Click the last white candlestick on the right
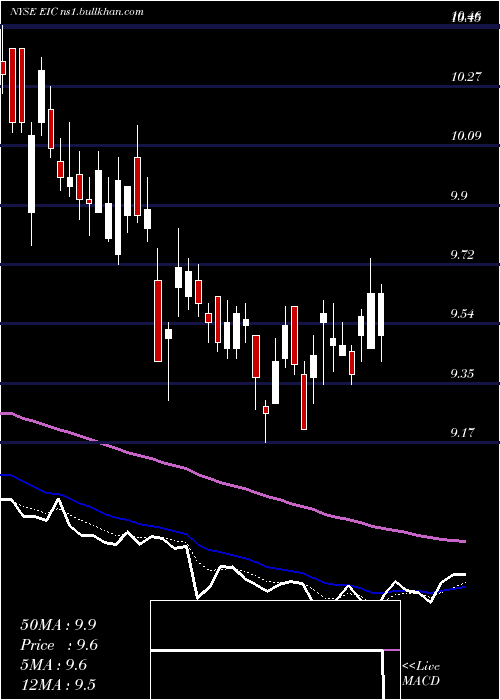This screenshot has width=500, height=700. [x=381, y=314]
